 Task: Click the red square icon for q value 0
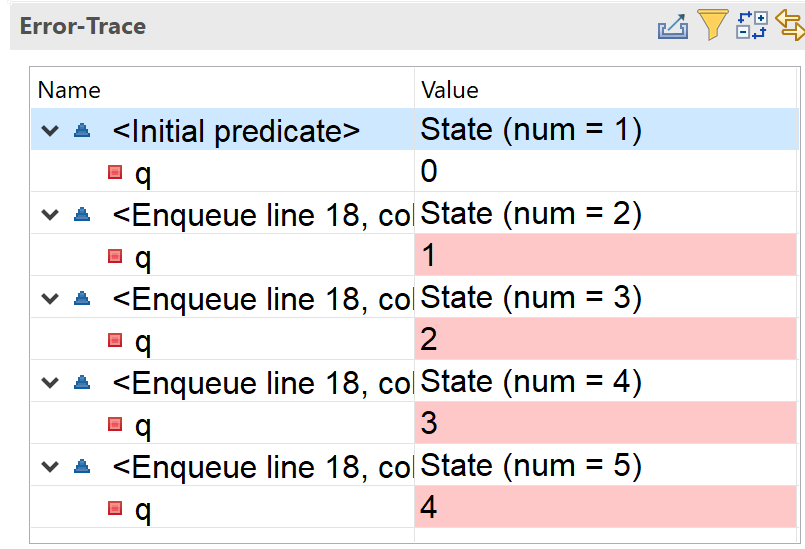pyautogui.click(x=115, y=172)
